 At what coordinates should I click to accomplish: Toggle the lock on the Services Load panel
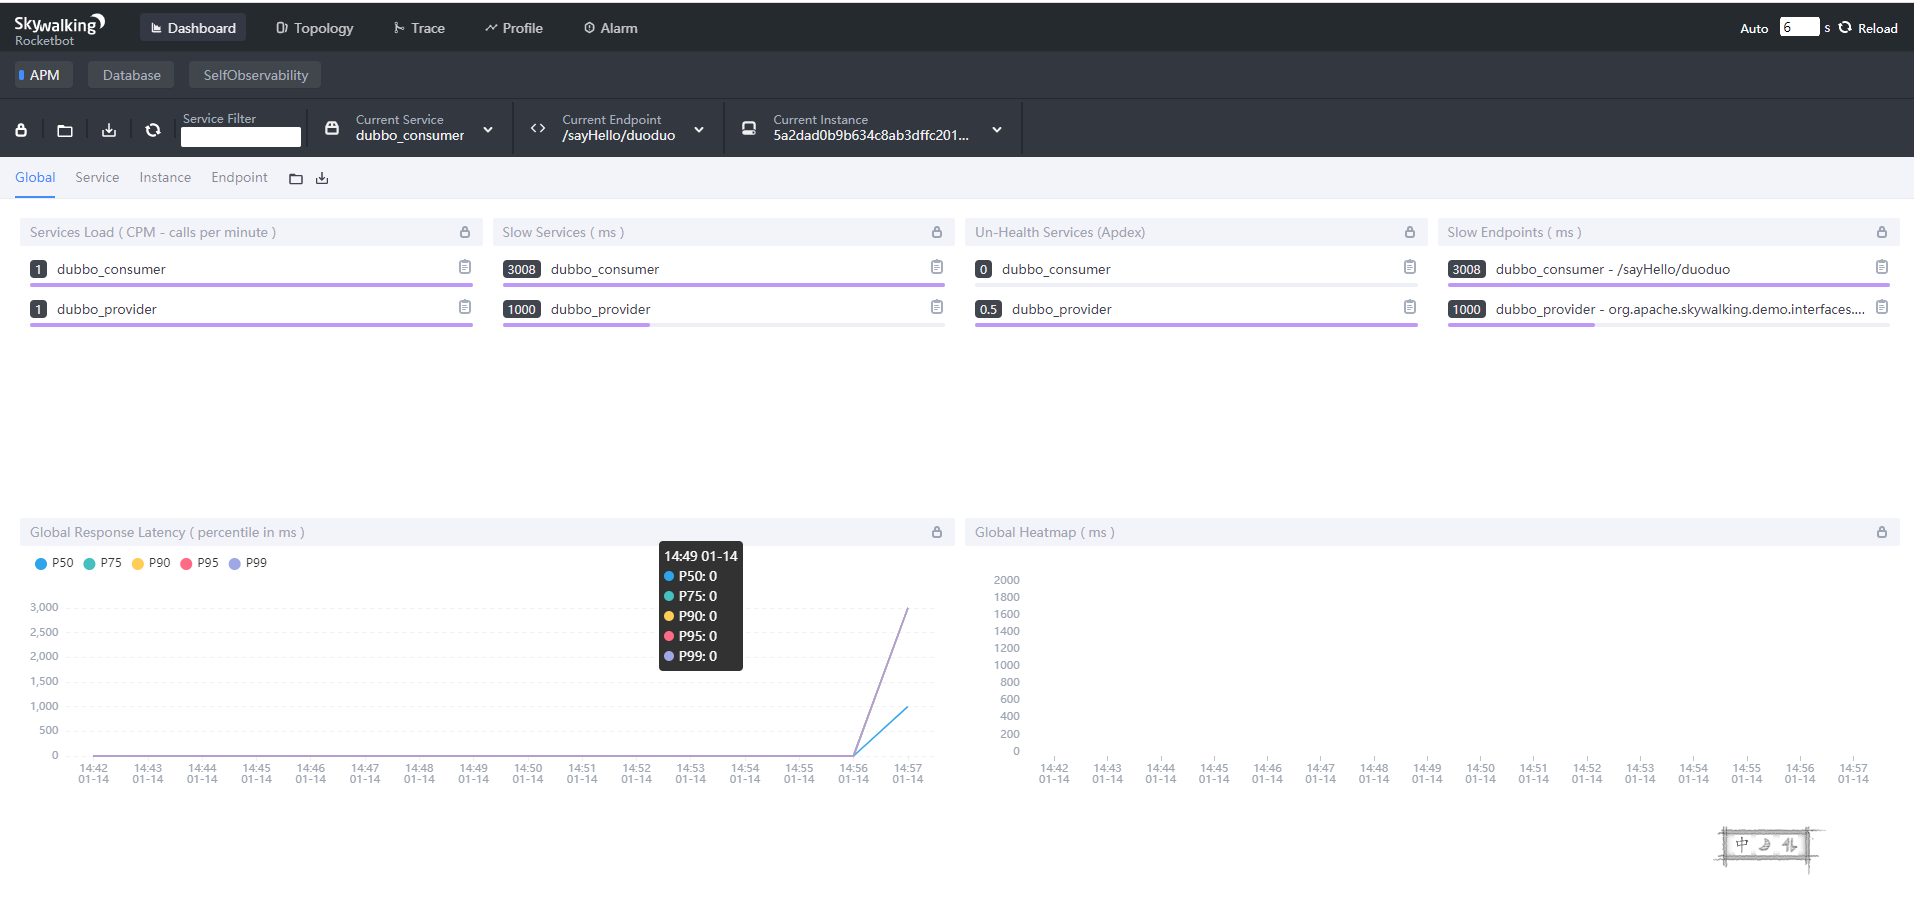point(464,231)
